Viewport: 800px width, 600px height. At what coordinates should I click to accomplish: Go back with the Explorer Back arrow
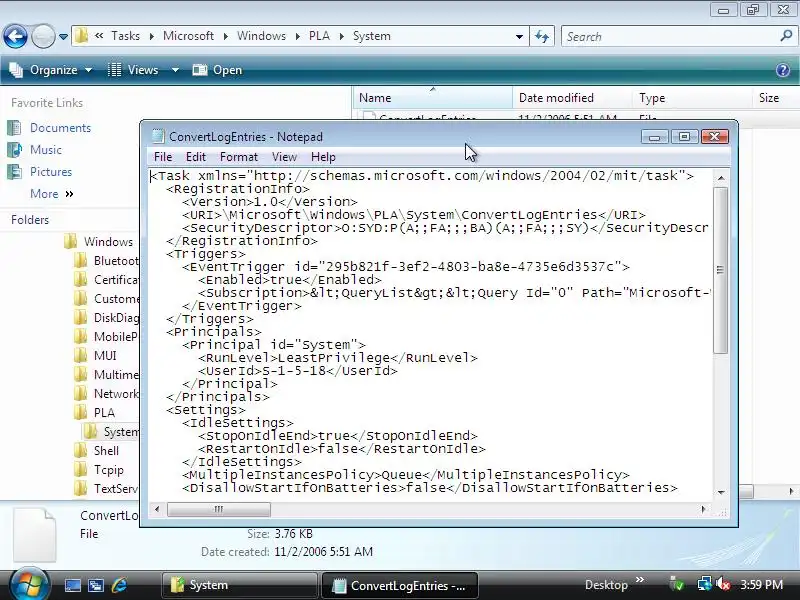(x=15, y=36)
